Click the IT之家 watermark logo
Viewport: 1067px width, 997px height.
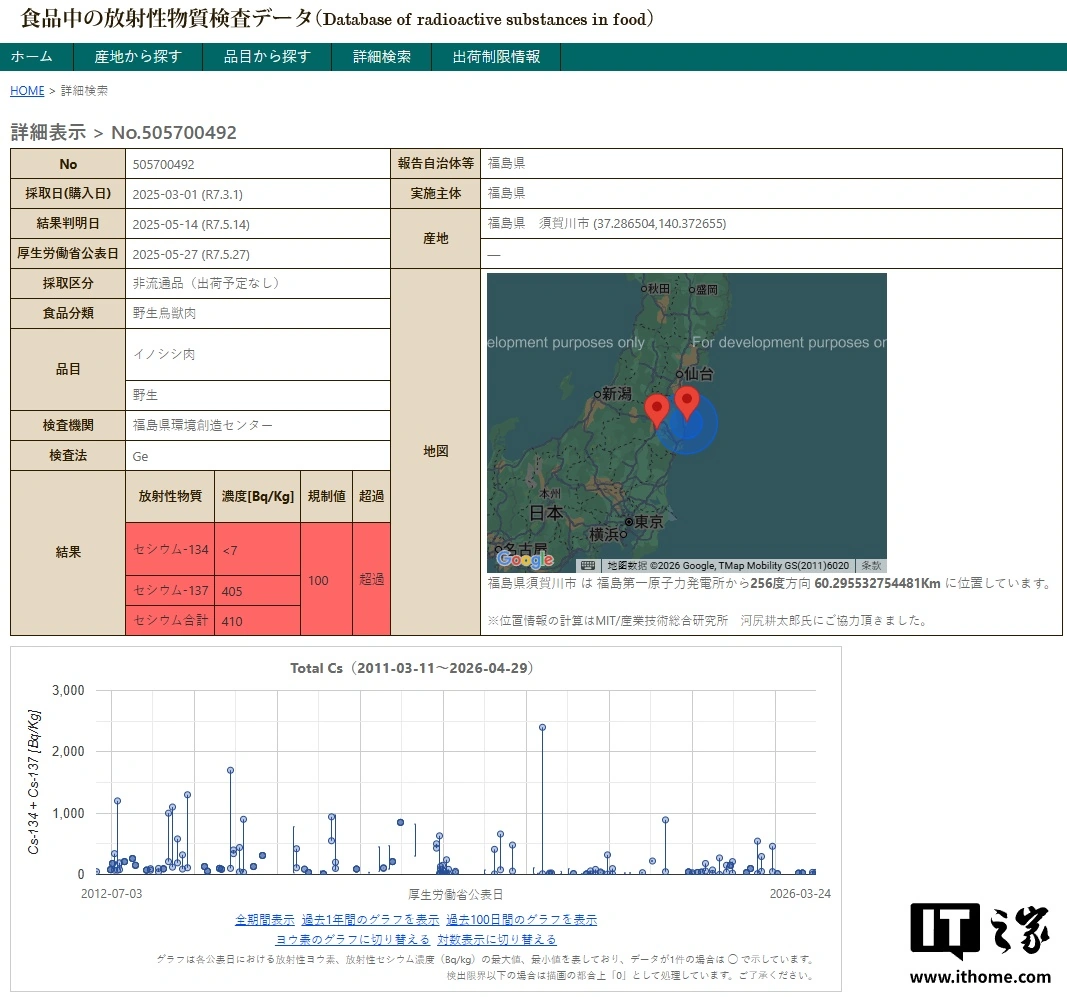click(980, 943)
